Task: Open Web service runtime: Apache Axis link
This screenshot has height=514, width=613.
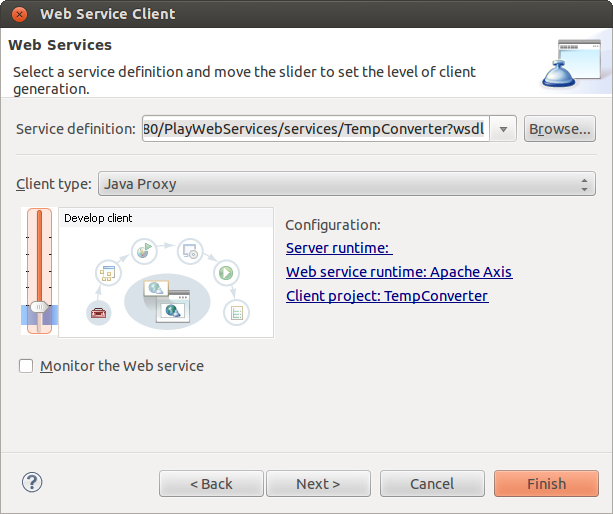Action: (x=398, y=272)
